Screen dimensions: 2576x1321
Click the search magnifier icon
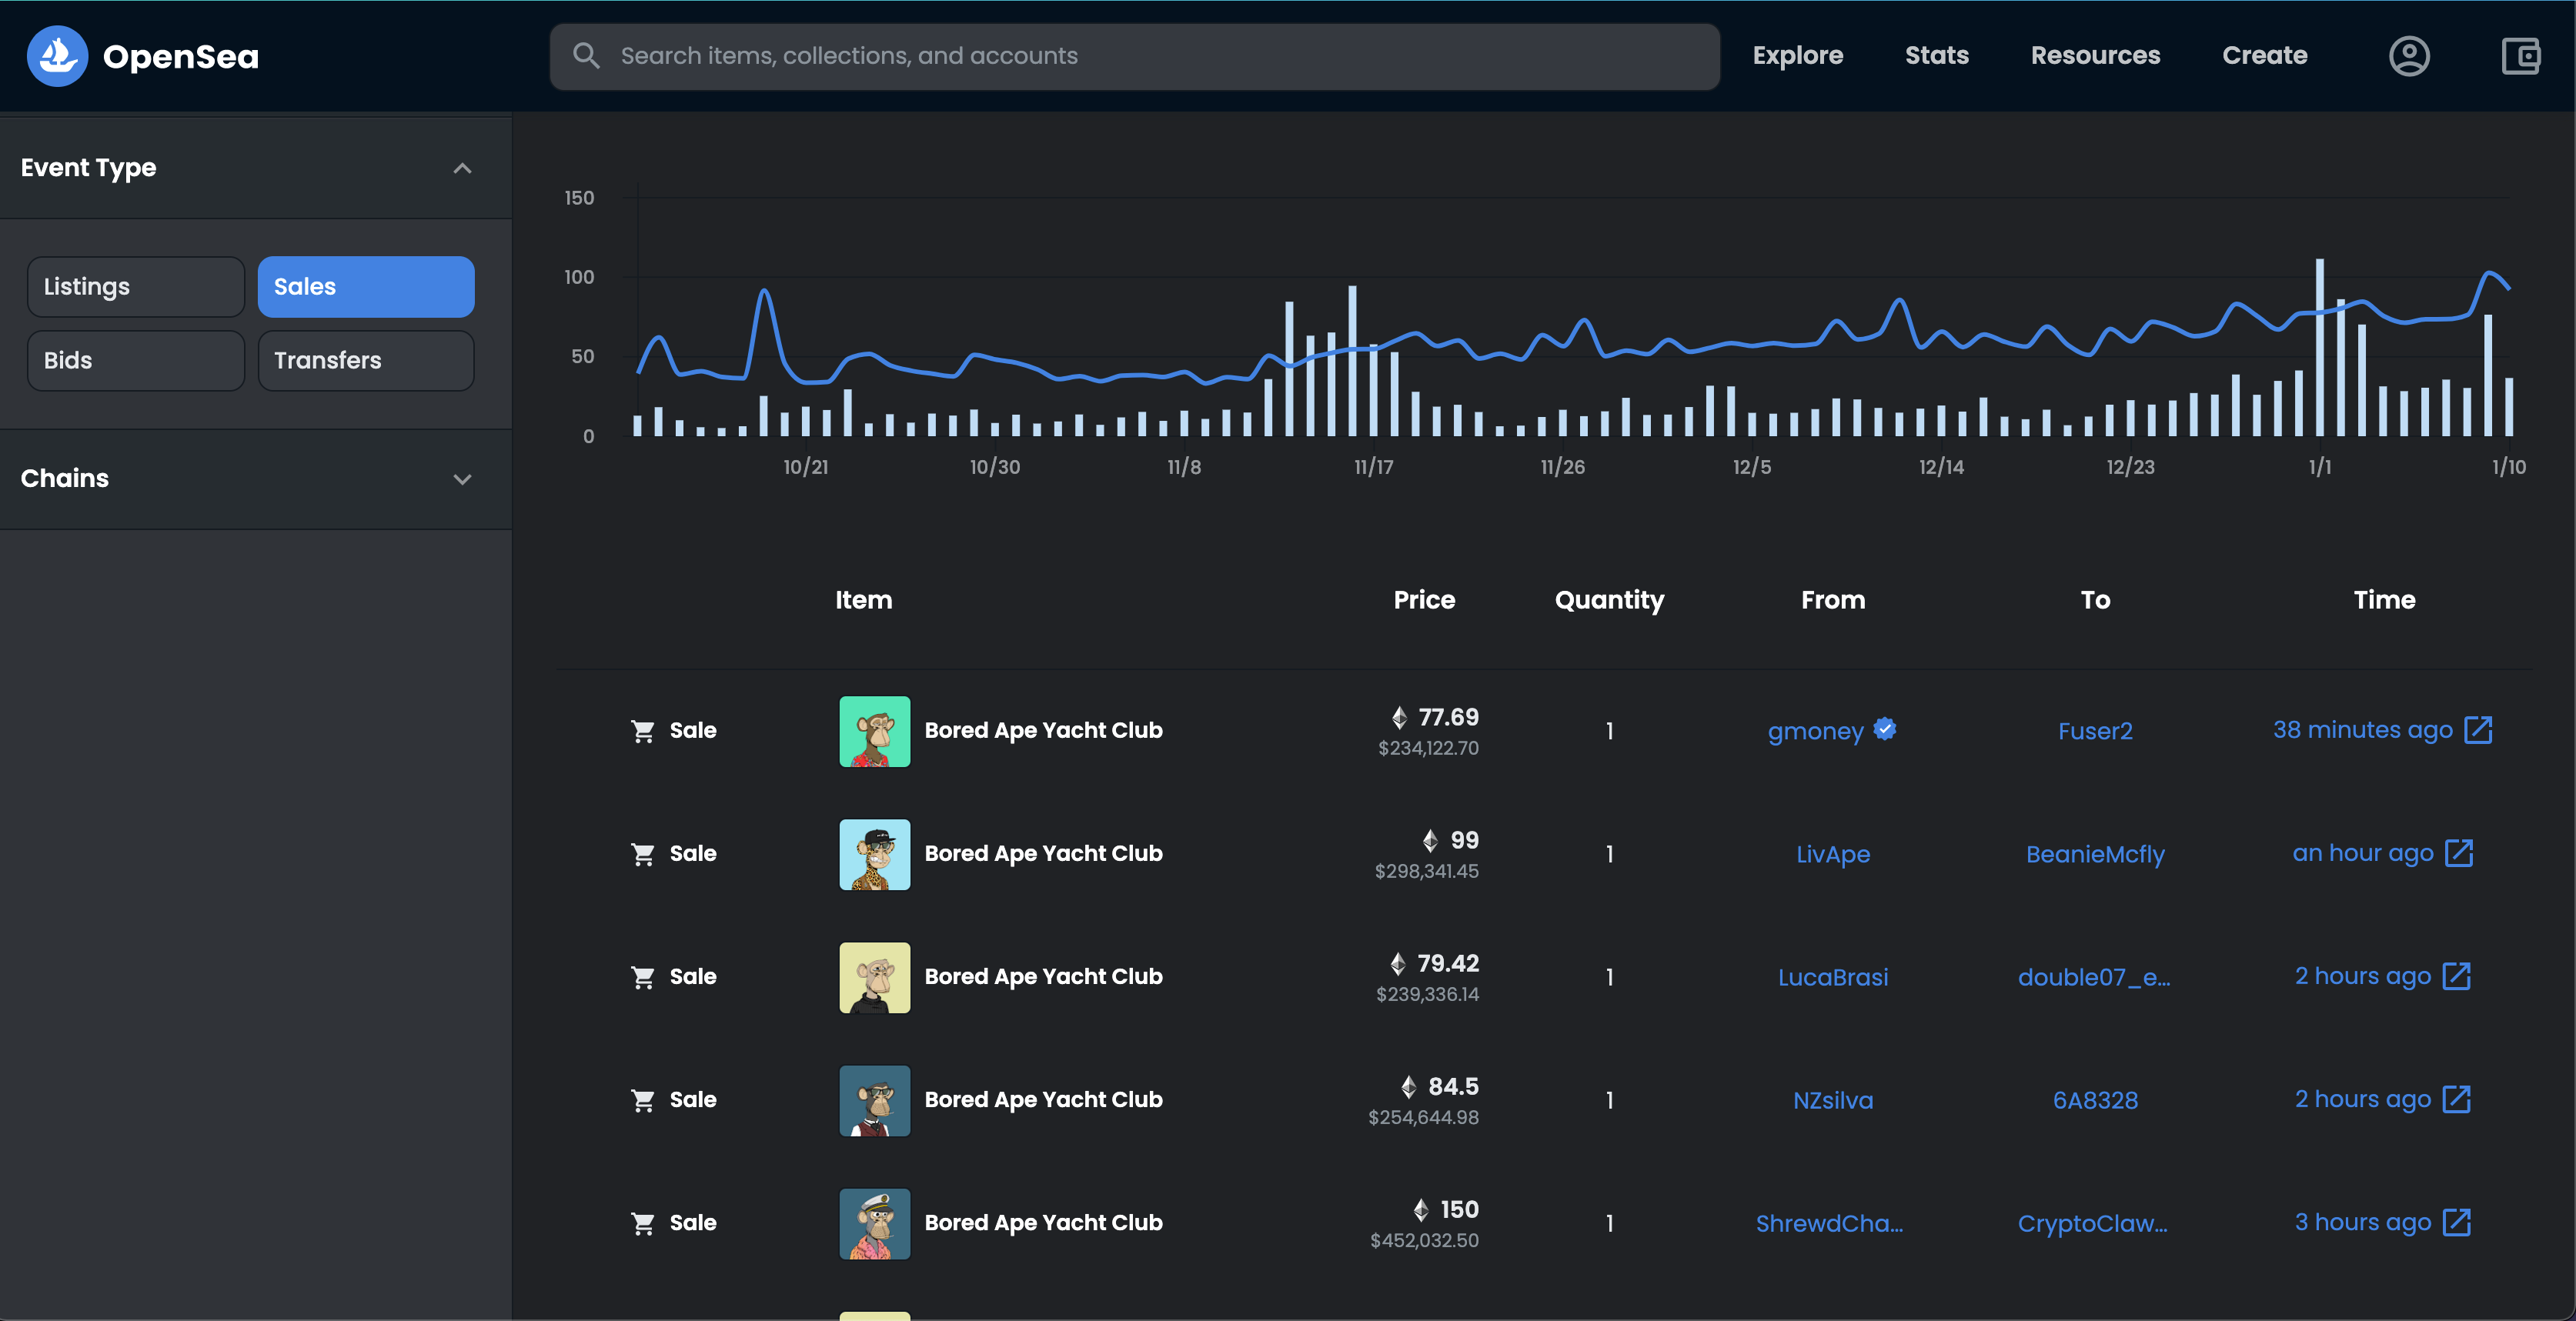[x=586, y=56]
